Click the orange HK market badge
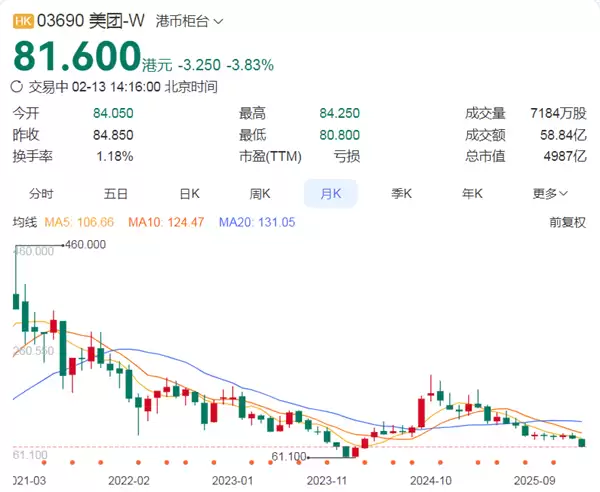This screenshot has height=492, width=600. (22, 20)
